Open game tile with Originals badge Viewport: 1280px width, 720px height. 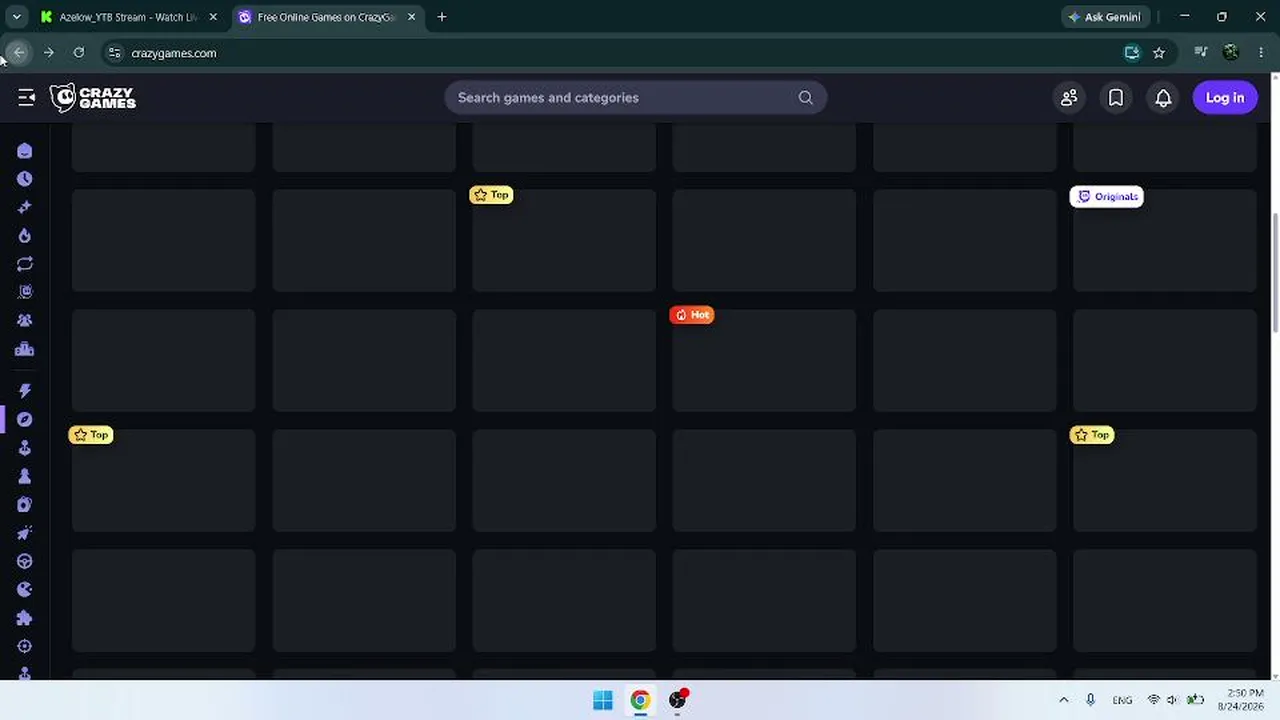pos(1165,240)
